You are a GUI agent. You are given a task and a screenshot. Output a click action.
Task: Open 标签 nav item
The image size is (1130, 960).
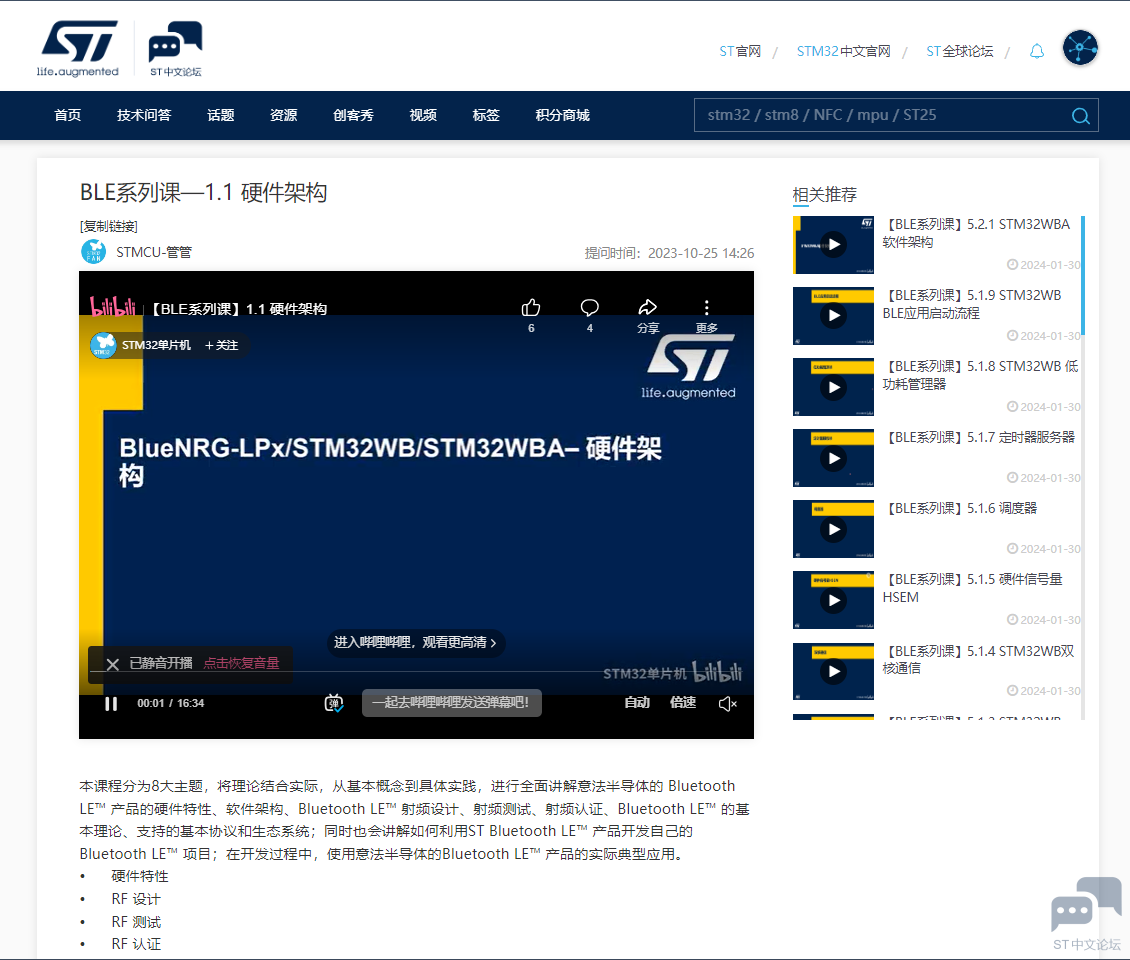coord(486,115)
